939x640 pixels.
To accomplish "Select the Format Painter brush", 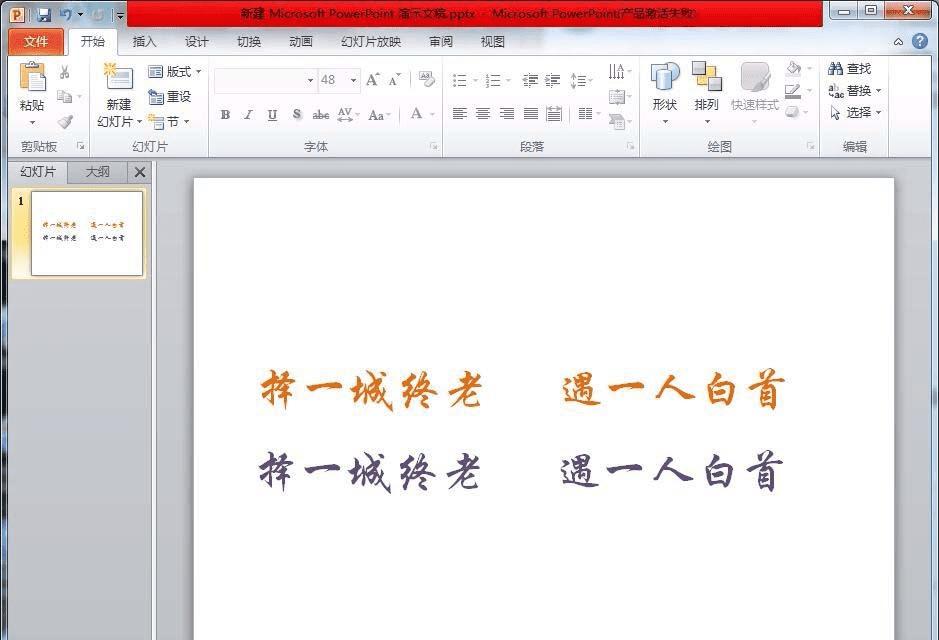I will tap(65, 122).
